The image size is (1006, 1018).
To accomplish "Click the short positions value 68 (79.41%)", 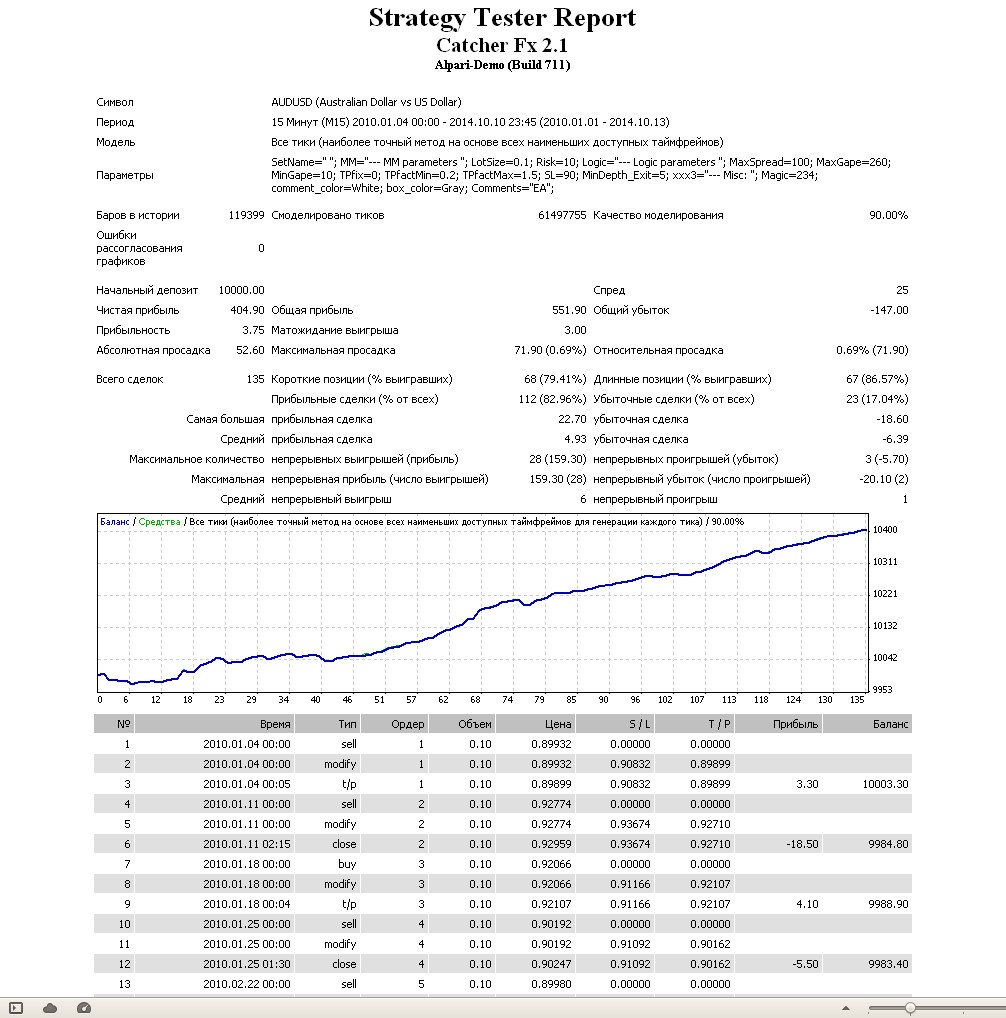I will point(555,379).
